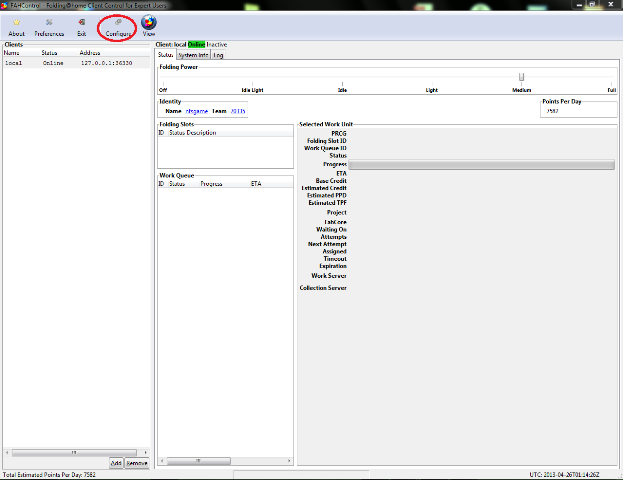The height and width of the screenshot is (480, 623).
Task: Click Total Estimated Points Per Day text
Action: pyautogui.click(x=49, y=474)
